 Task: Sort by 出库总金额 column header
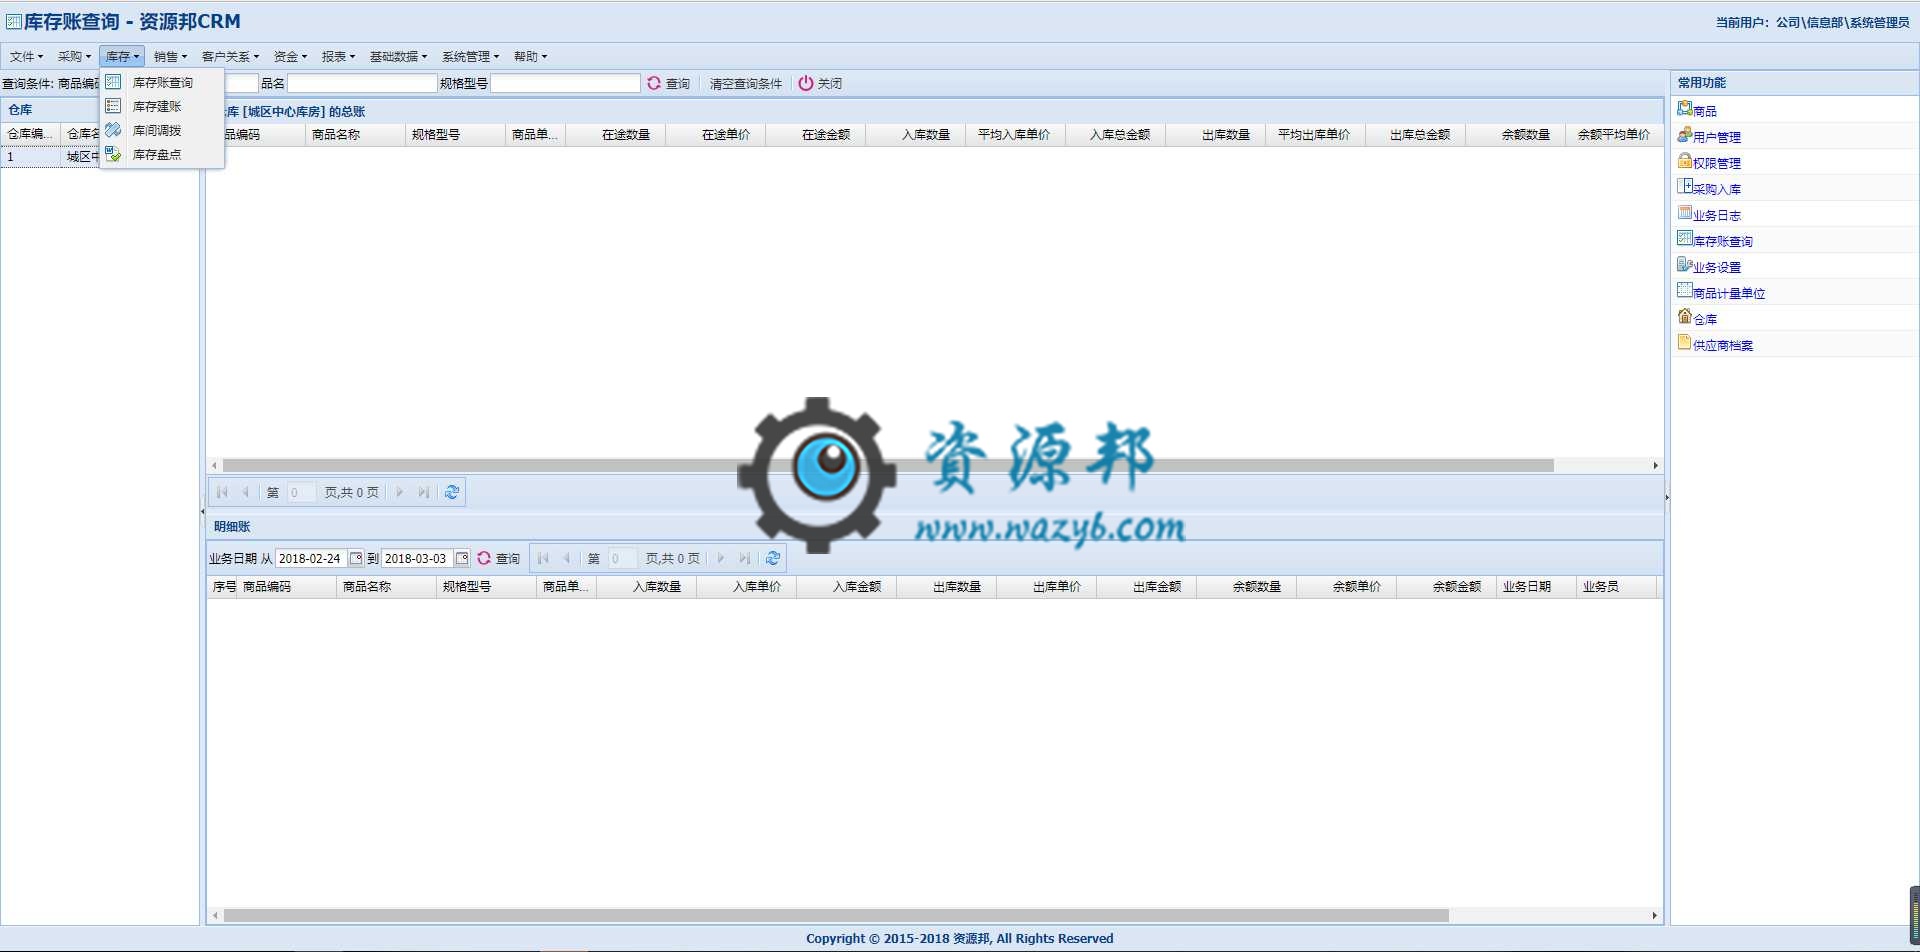pos(1415,134)
